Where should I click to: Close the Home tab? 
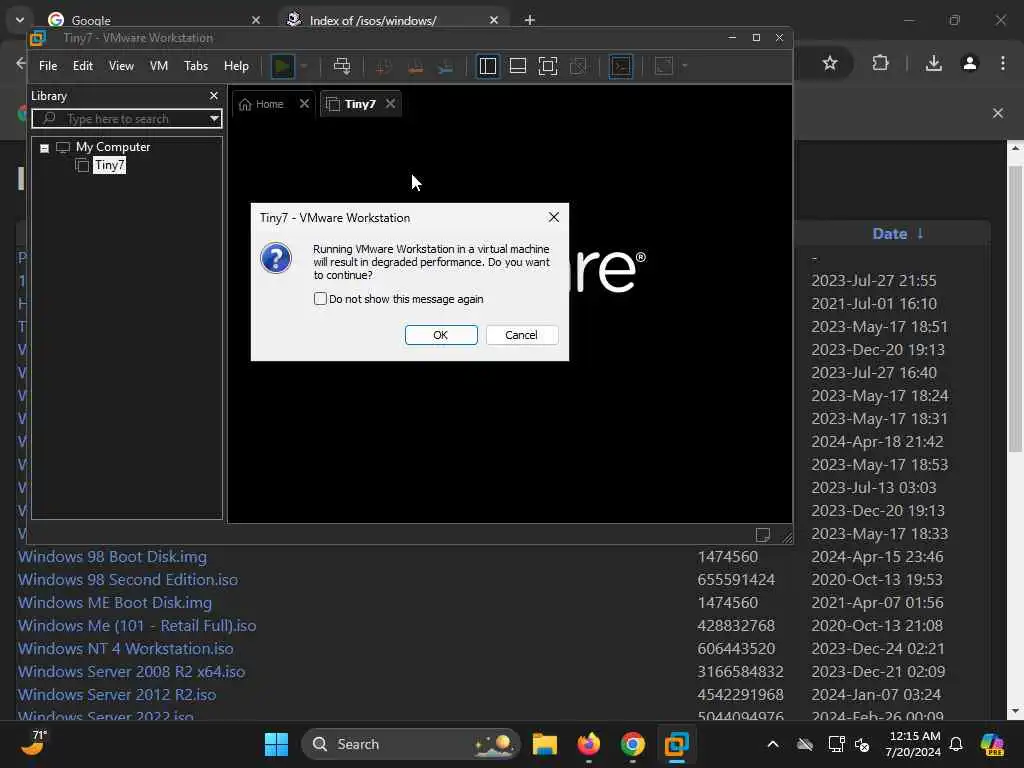coord(304,104)
